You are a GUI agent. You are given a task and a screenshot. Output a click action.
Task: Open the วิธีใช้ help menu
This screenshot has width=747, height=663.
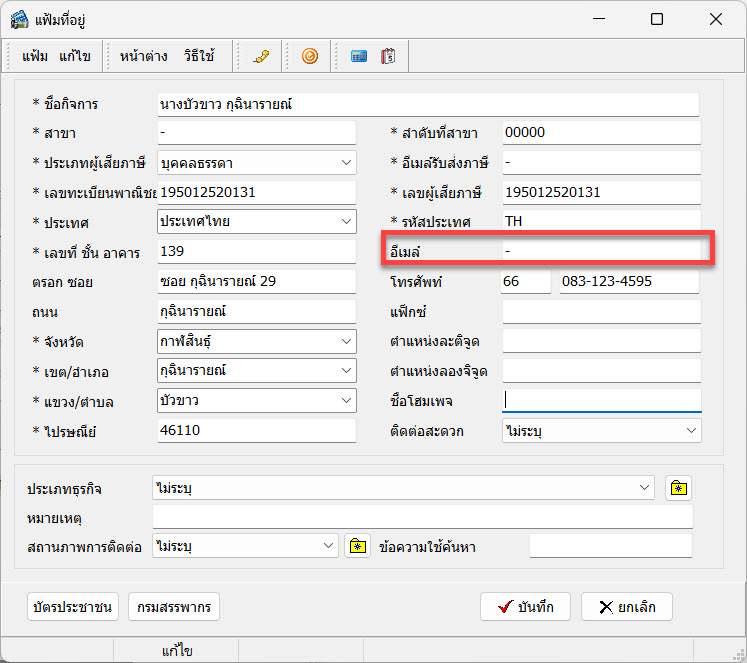[198, 56]
